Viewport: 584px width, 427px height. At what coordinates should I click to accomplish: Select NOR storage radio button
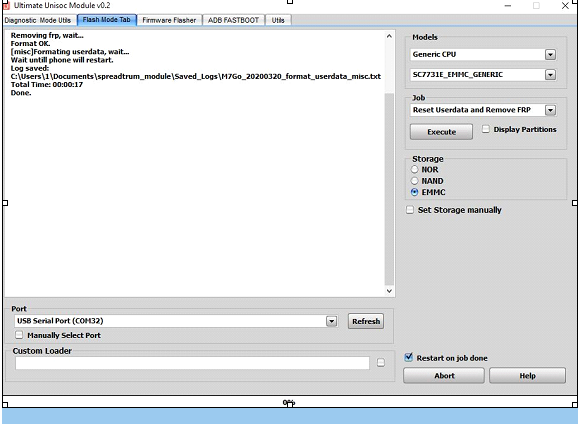(x=415, y=170)
